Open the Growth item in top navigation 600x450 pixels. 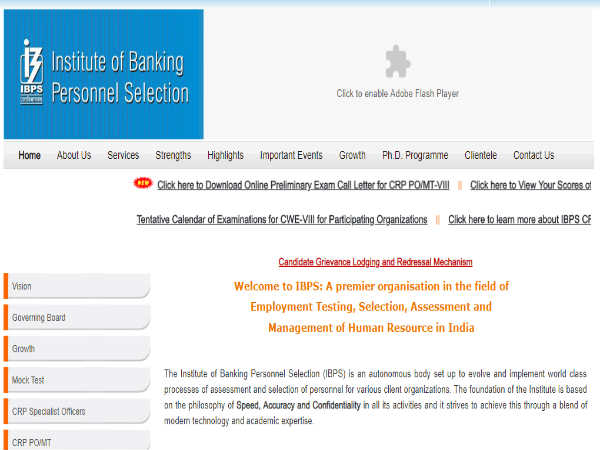pos(352,155)
